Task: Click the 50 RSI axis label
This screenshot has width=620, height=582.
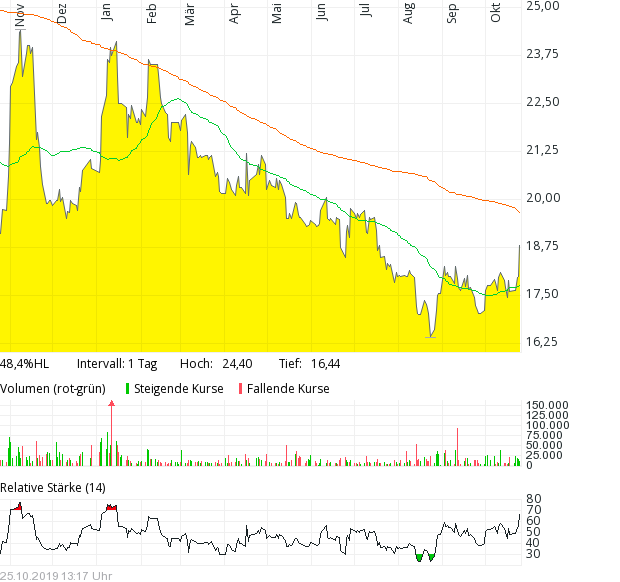Action: pyautogui.click(x=533, y=532)
